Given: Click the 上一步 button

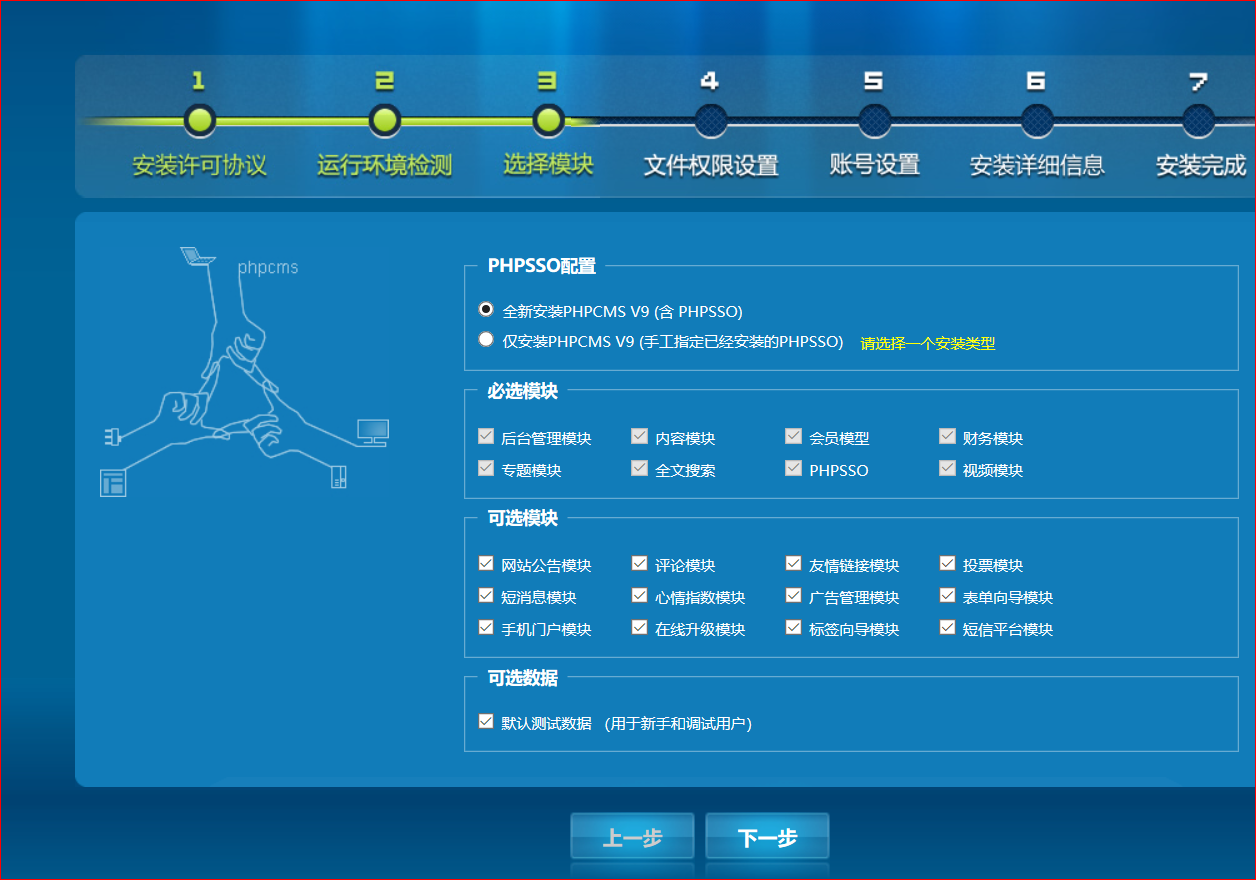Looking at the screenshot, I should [632, 837].
